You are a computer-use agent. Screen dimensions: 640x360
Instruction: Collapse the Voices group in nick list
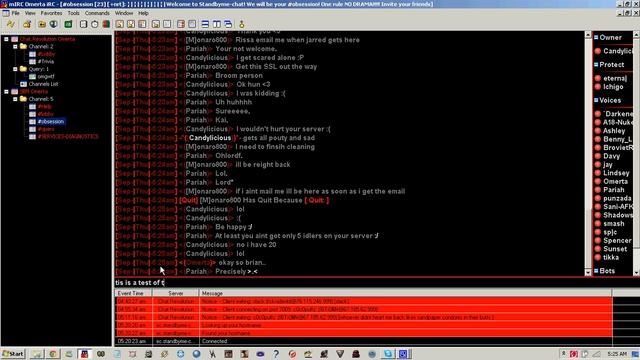[596, 100]
